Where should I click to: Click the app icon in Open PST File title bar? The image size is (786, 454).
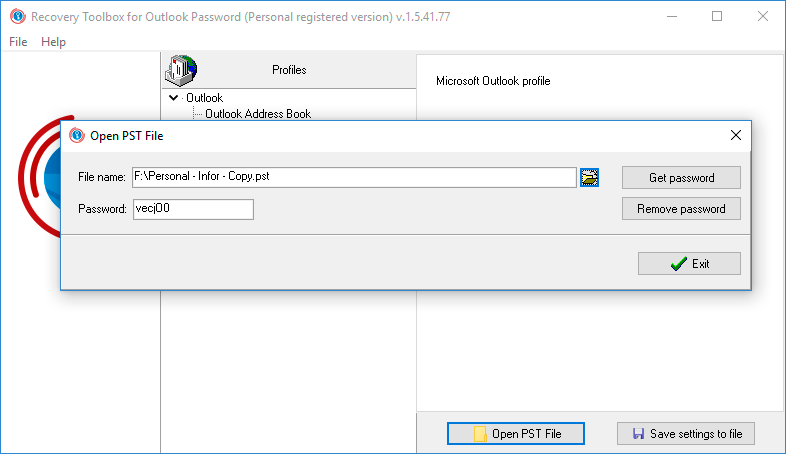77,135
